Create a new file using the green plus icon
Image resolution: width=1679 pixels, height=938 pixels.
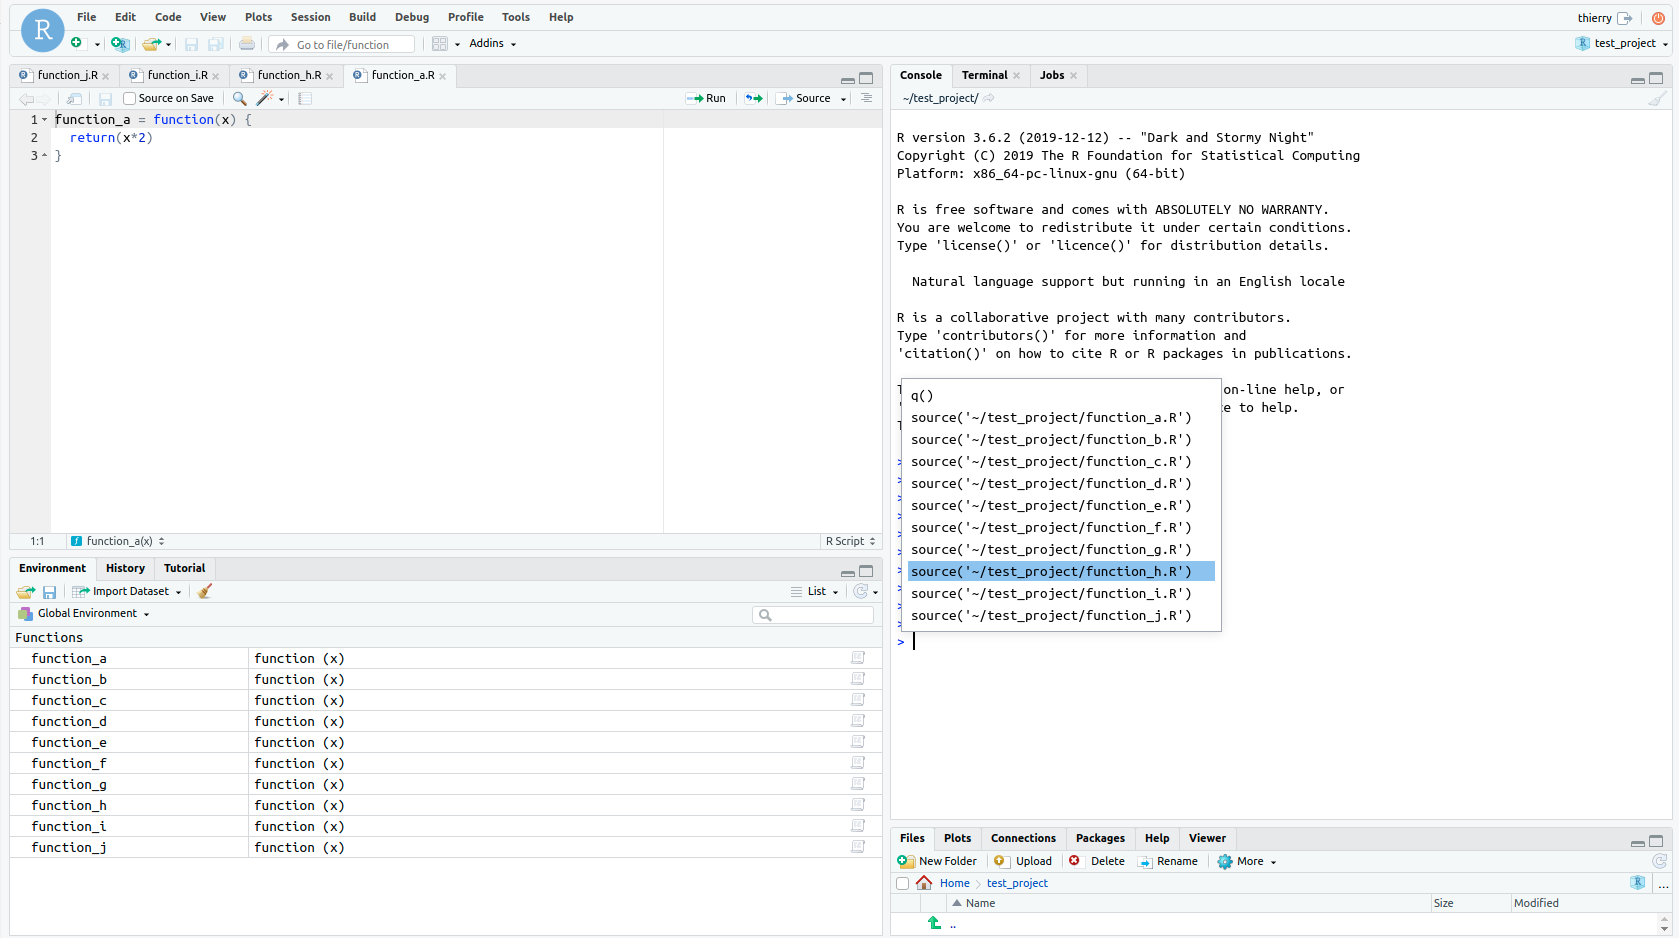76,43
